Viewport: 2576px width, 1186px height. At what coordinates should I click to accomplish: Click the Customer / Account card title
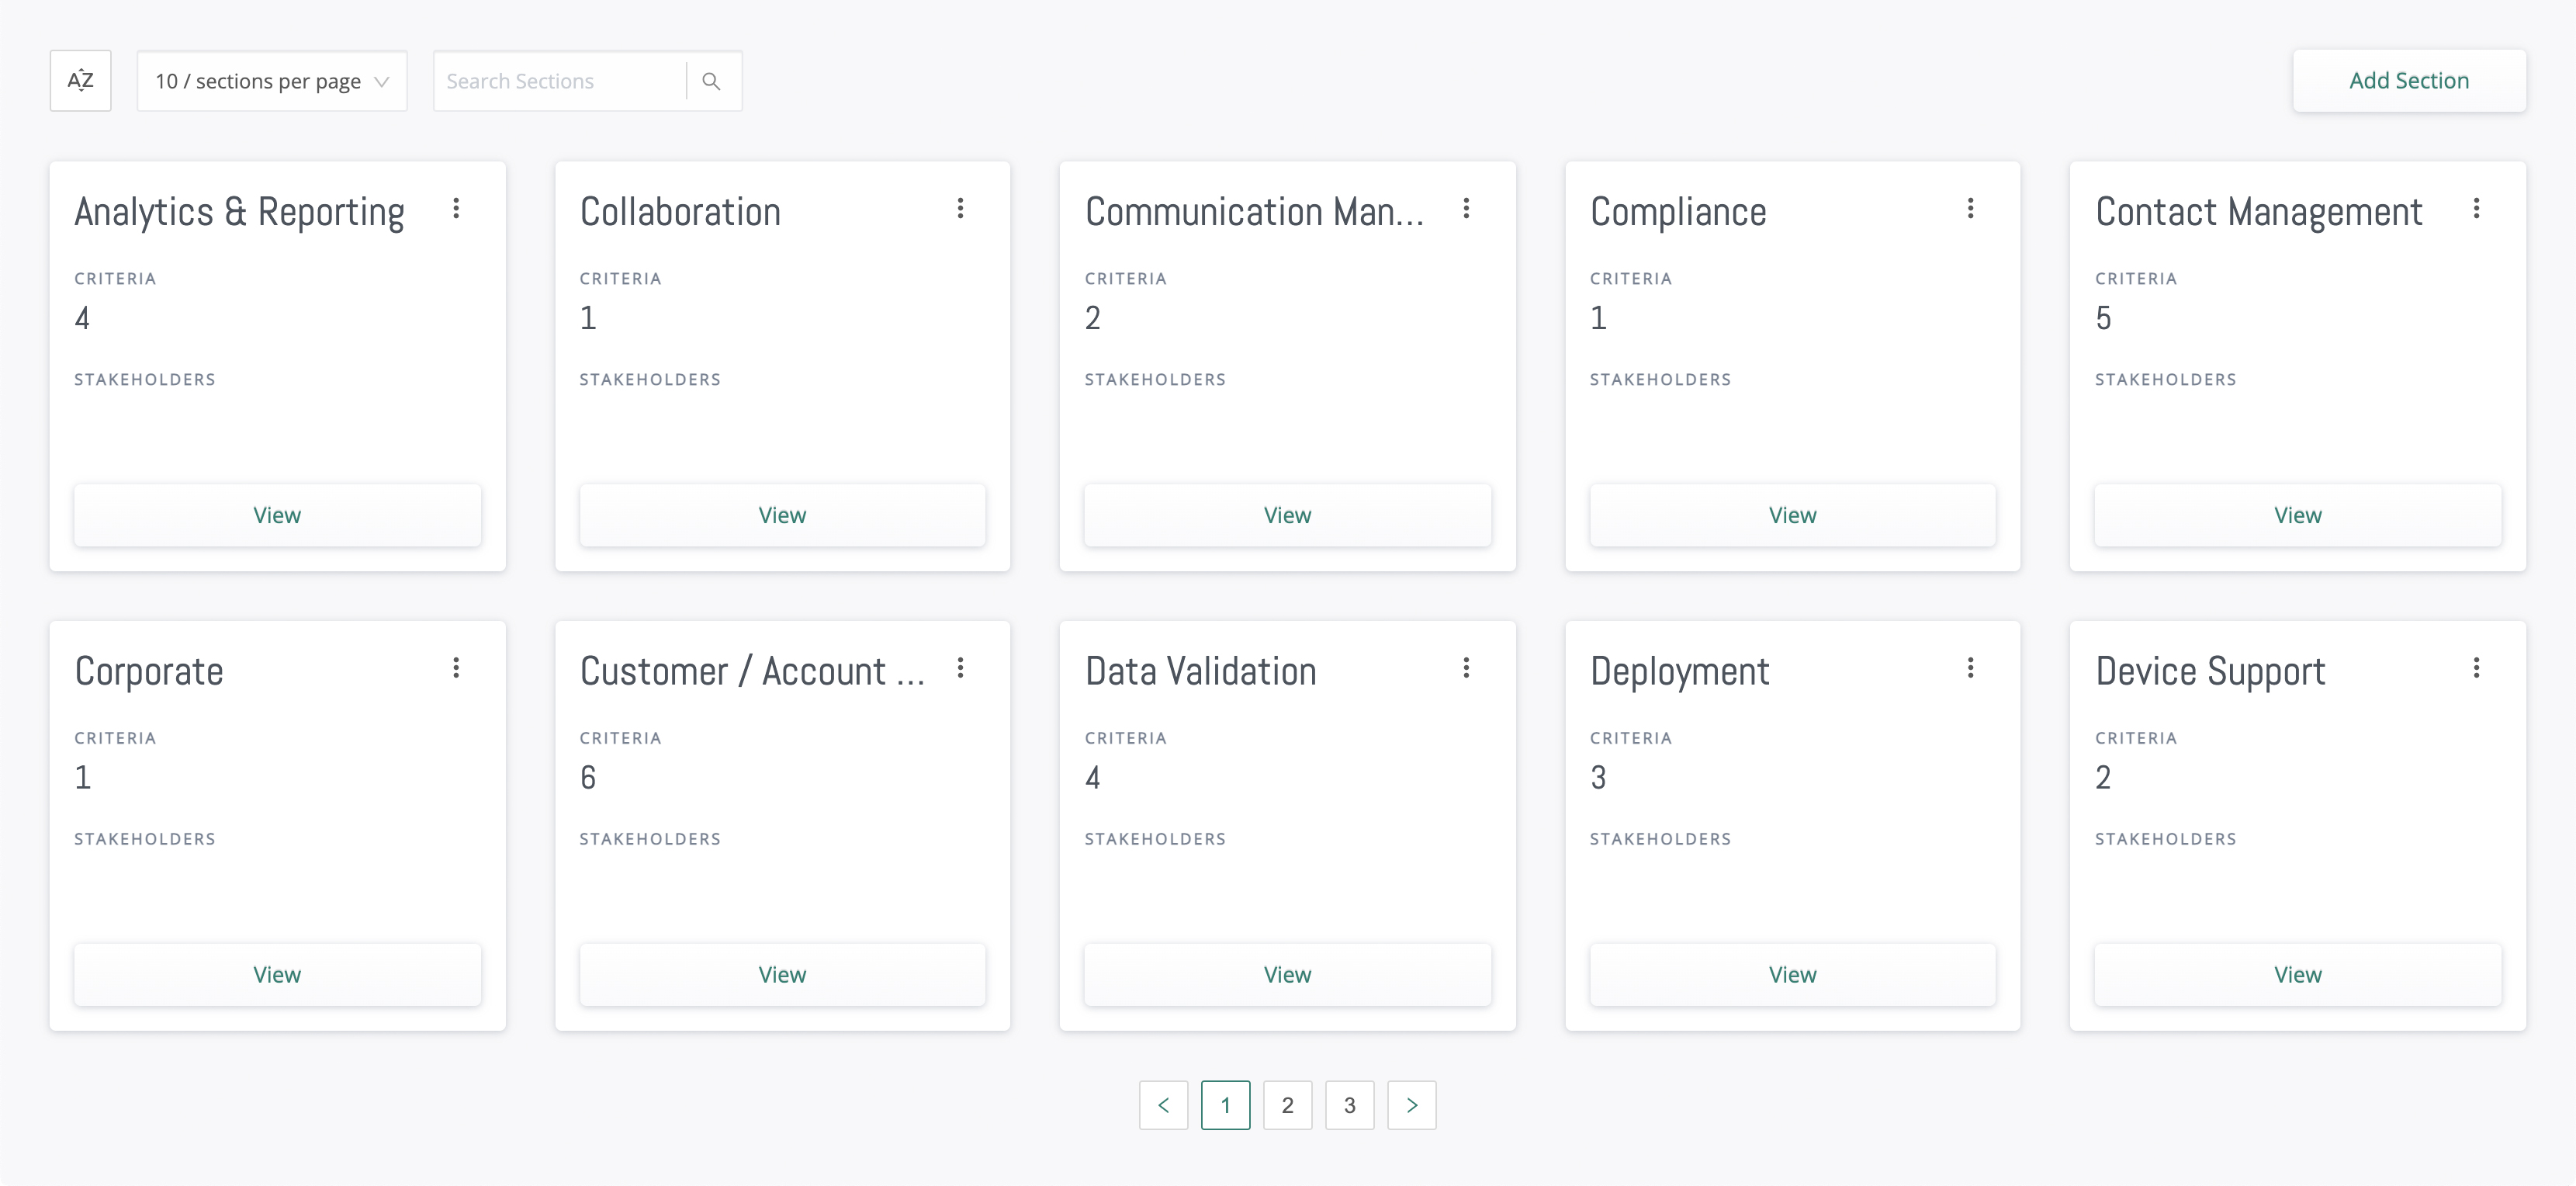[x=753, y=672]
